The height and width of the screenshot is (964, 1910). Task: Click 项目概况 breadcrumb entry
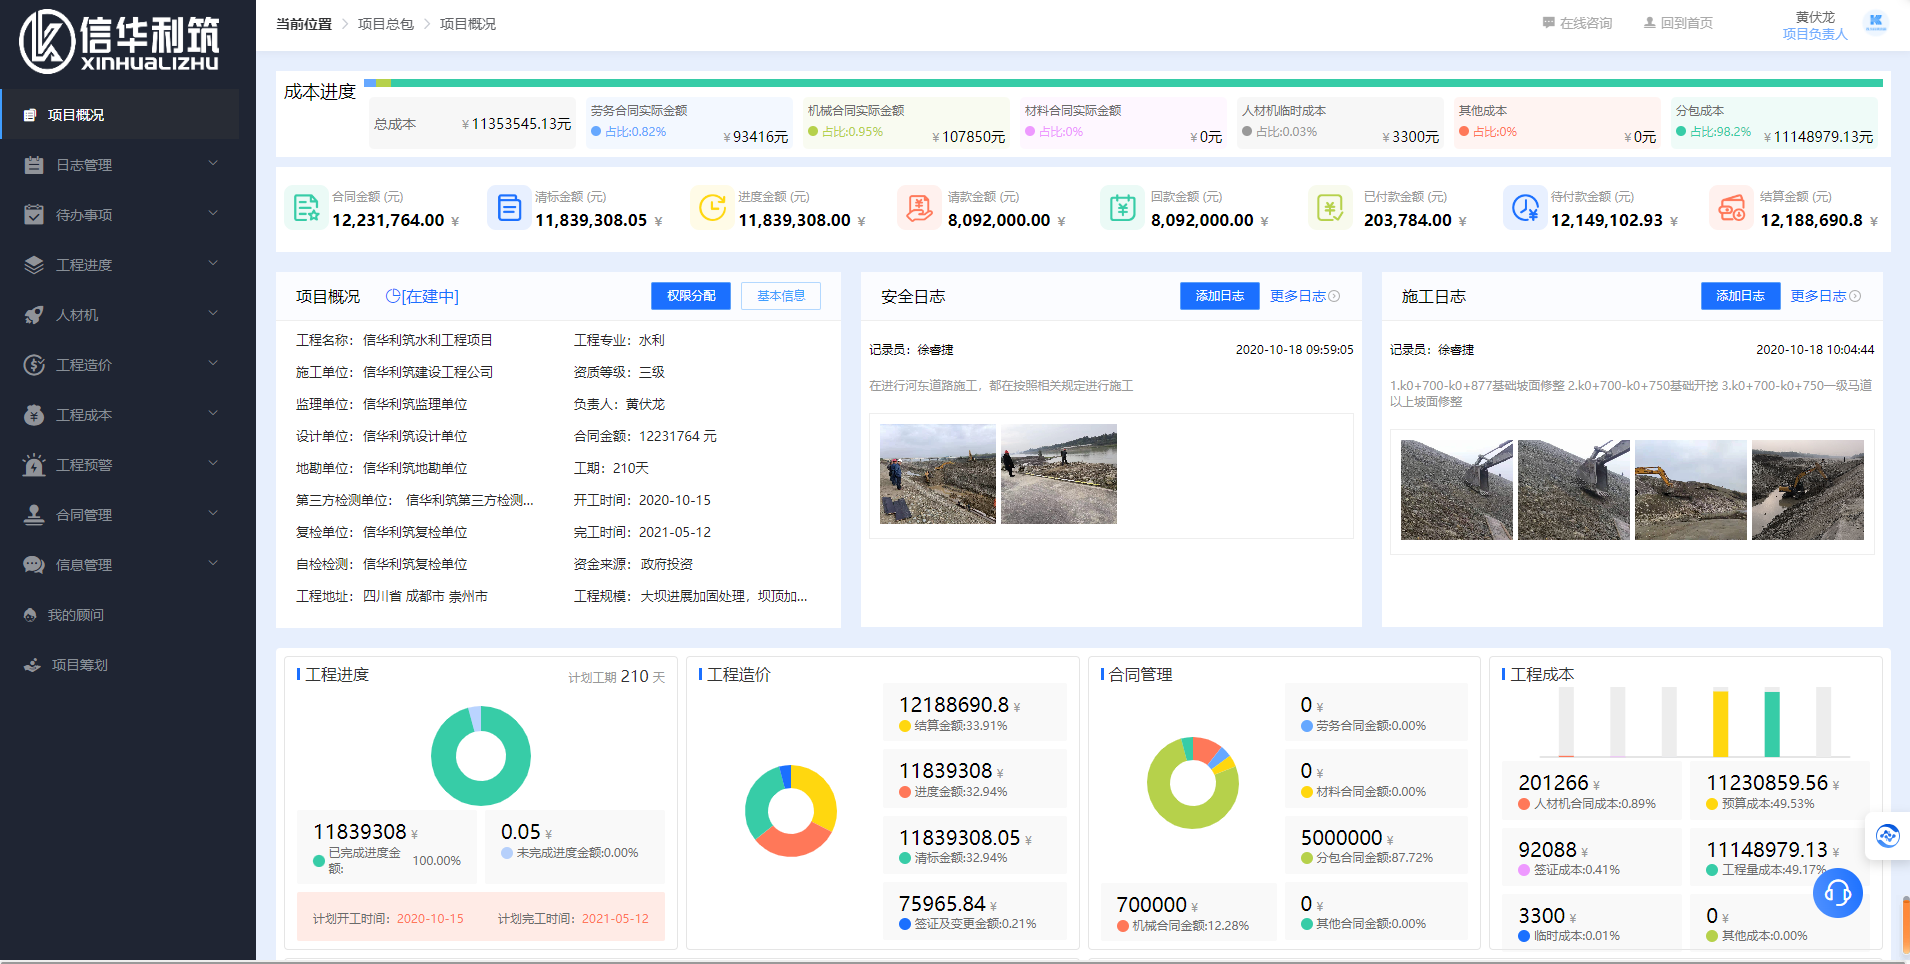tap(468, 24)
